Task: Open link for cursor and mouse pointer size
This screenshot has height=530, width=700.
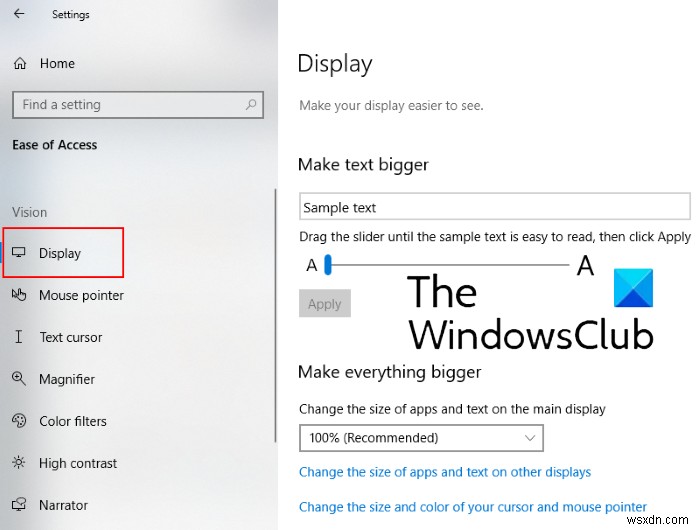Action: 473,507
